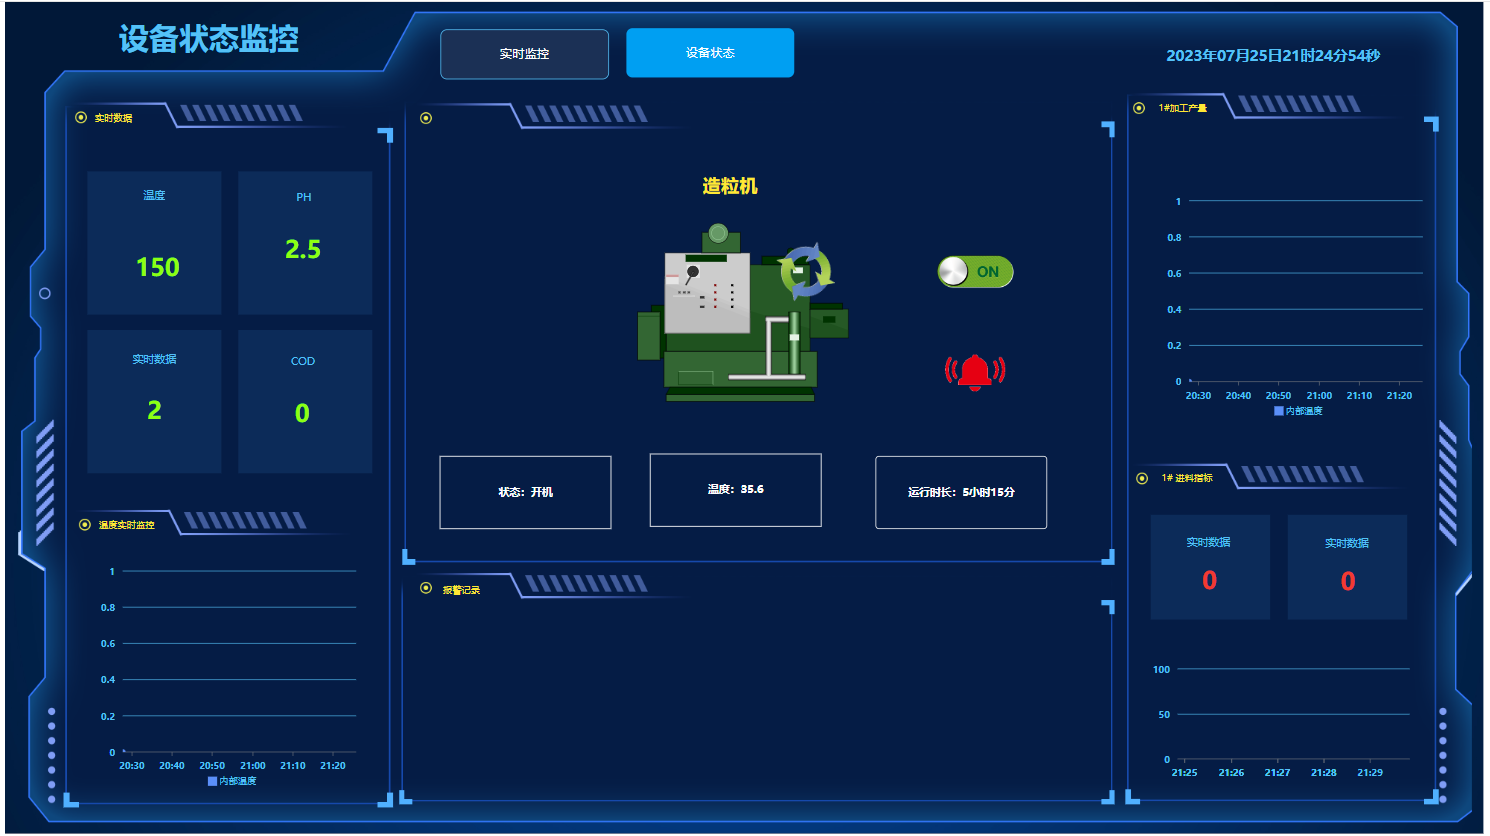Click the 报警记录 panel title
Viewport: 1490px width, 836px height.
pos(462,590)
